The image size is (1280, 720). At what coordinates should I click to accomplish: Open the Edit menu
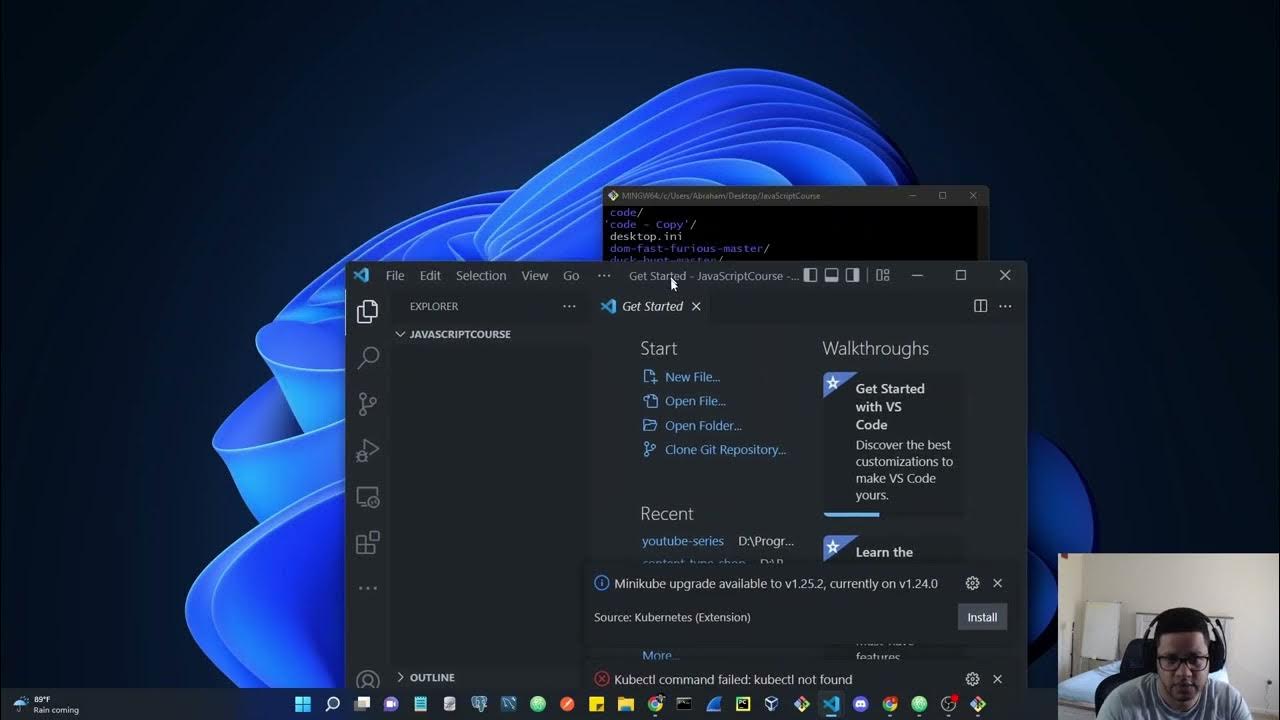[x=430, y=275]
